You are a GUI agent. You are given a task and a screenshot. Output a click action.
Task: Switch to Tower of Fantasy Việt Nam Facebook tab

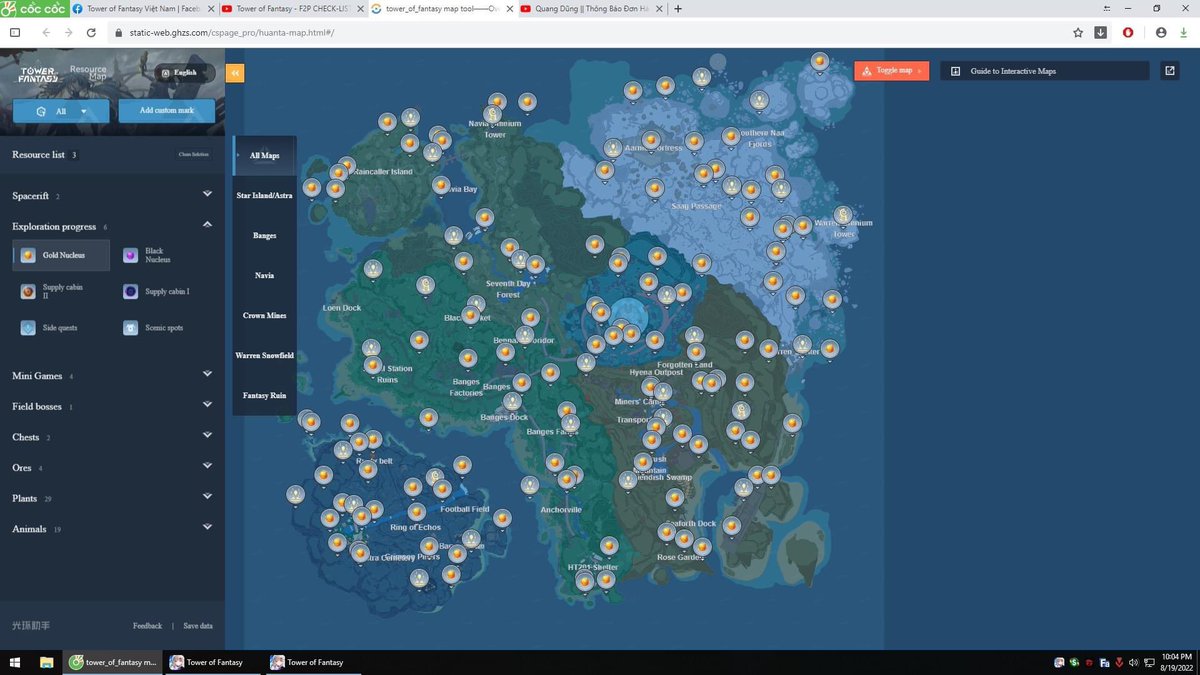pyautogui.click(x=142, y=8)
